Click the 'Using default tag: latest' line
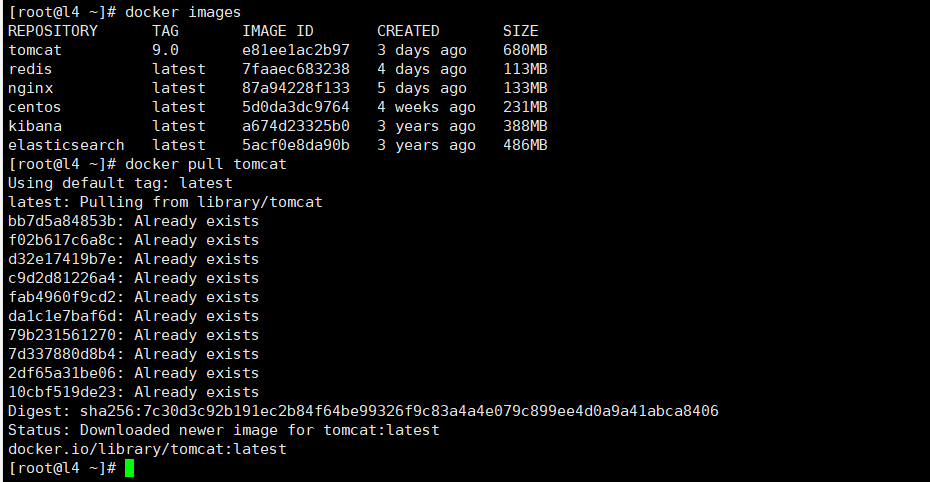The image size is (930, 482). click(x=120, y=183)
